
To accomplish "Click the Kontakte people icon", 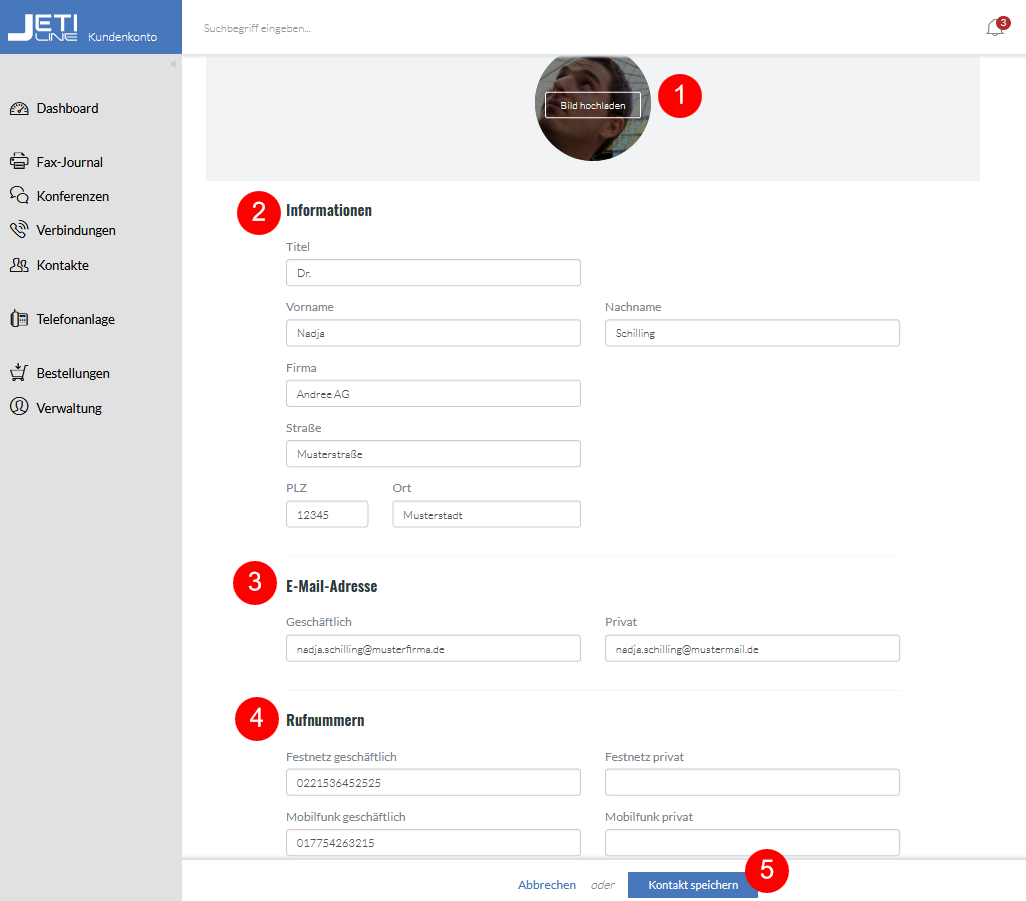I will tap(19, 264).
